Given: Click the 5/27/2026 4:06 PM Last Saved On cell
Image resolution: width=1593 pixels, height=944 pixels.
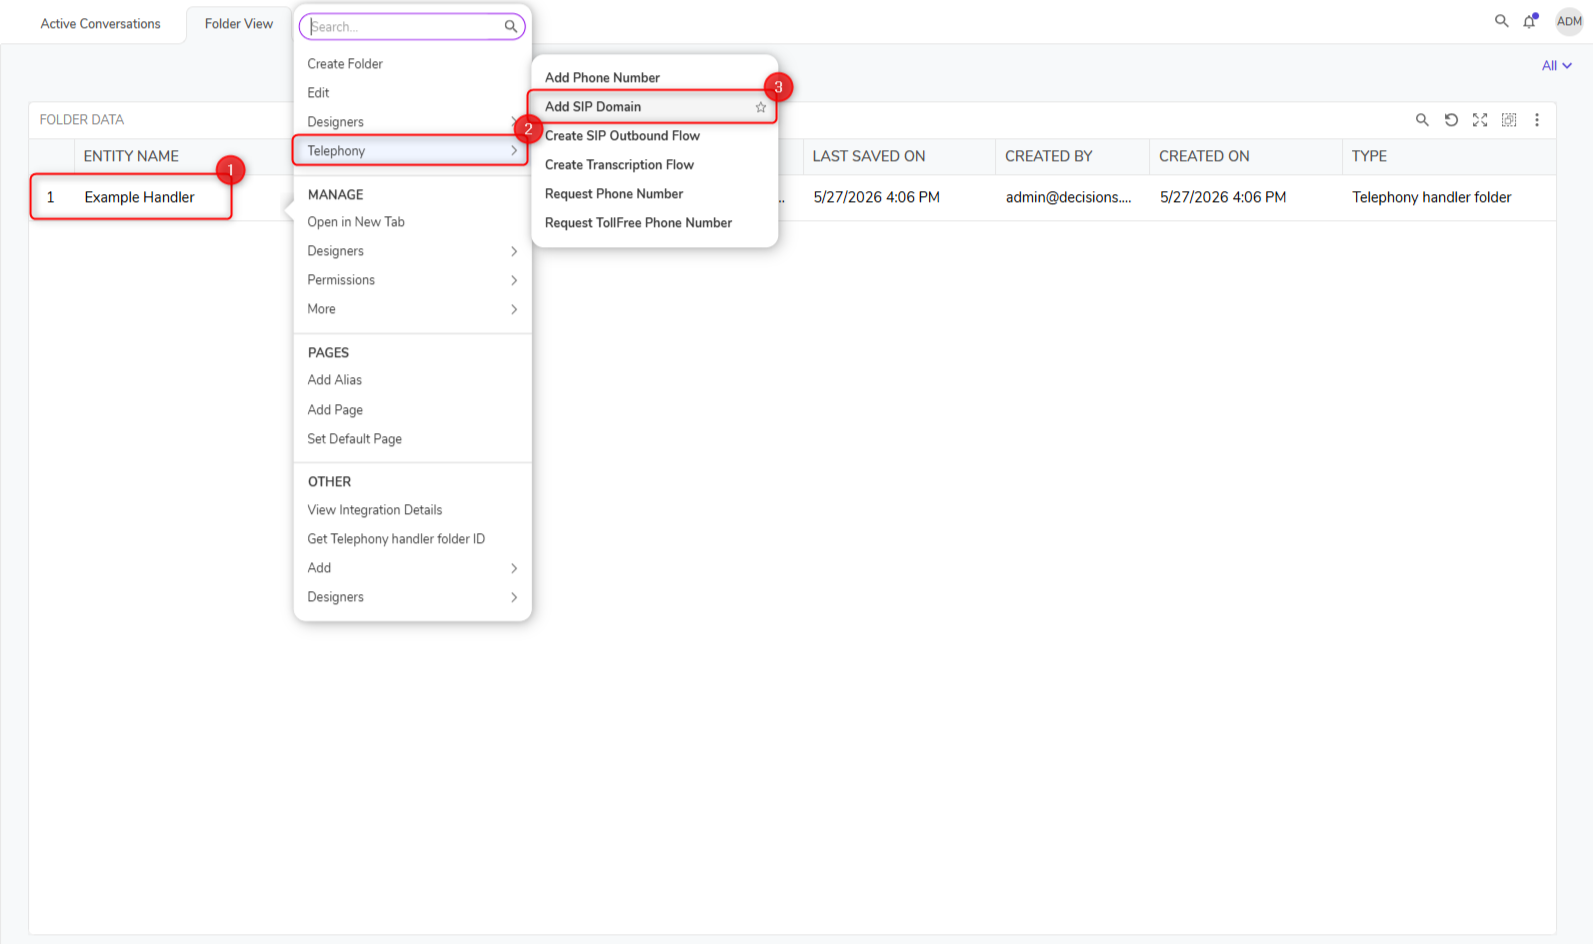Looking at the screenshot, I should (876, 197).
